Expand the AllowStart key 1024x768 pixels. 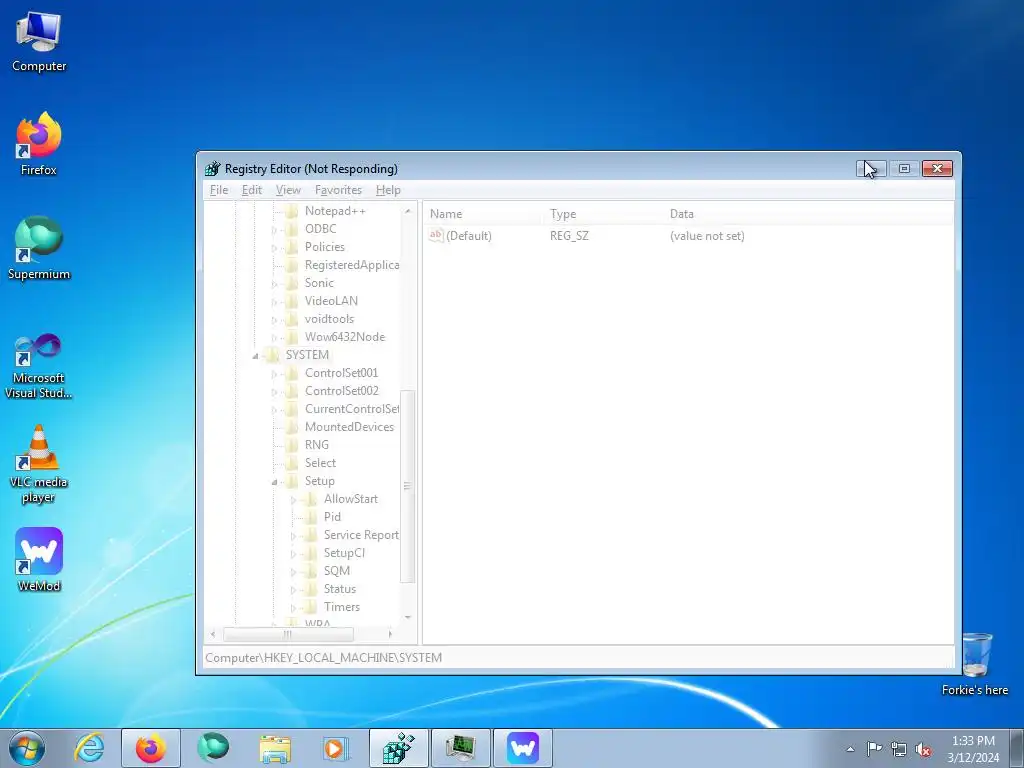tap(293, 500)
